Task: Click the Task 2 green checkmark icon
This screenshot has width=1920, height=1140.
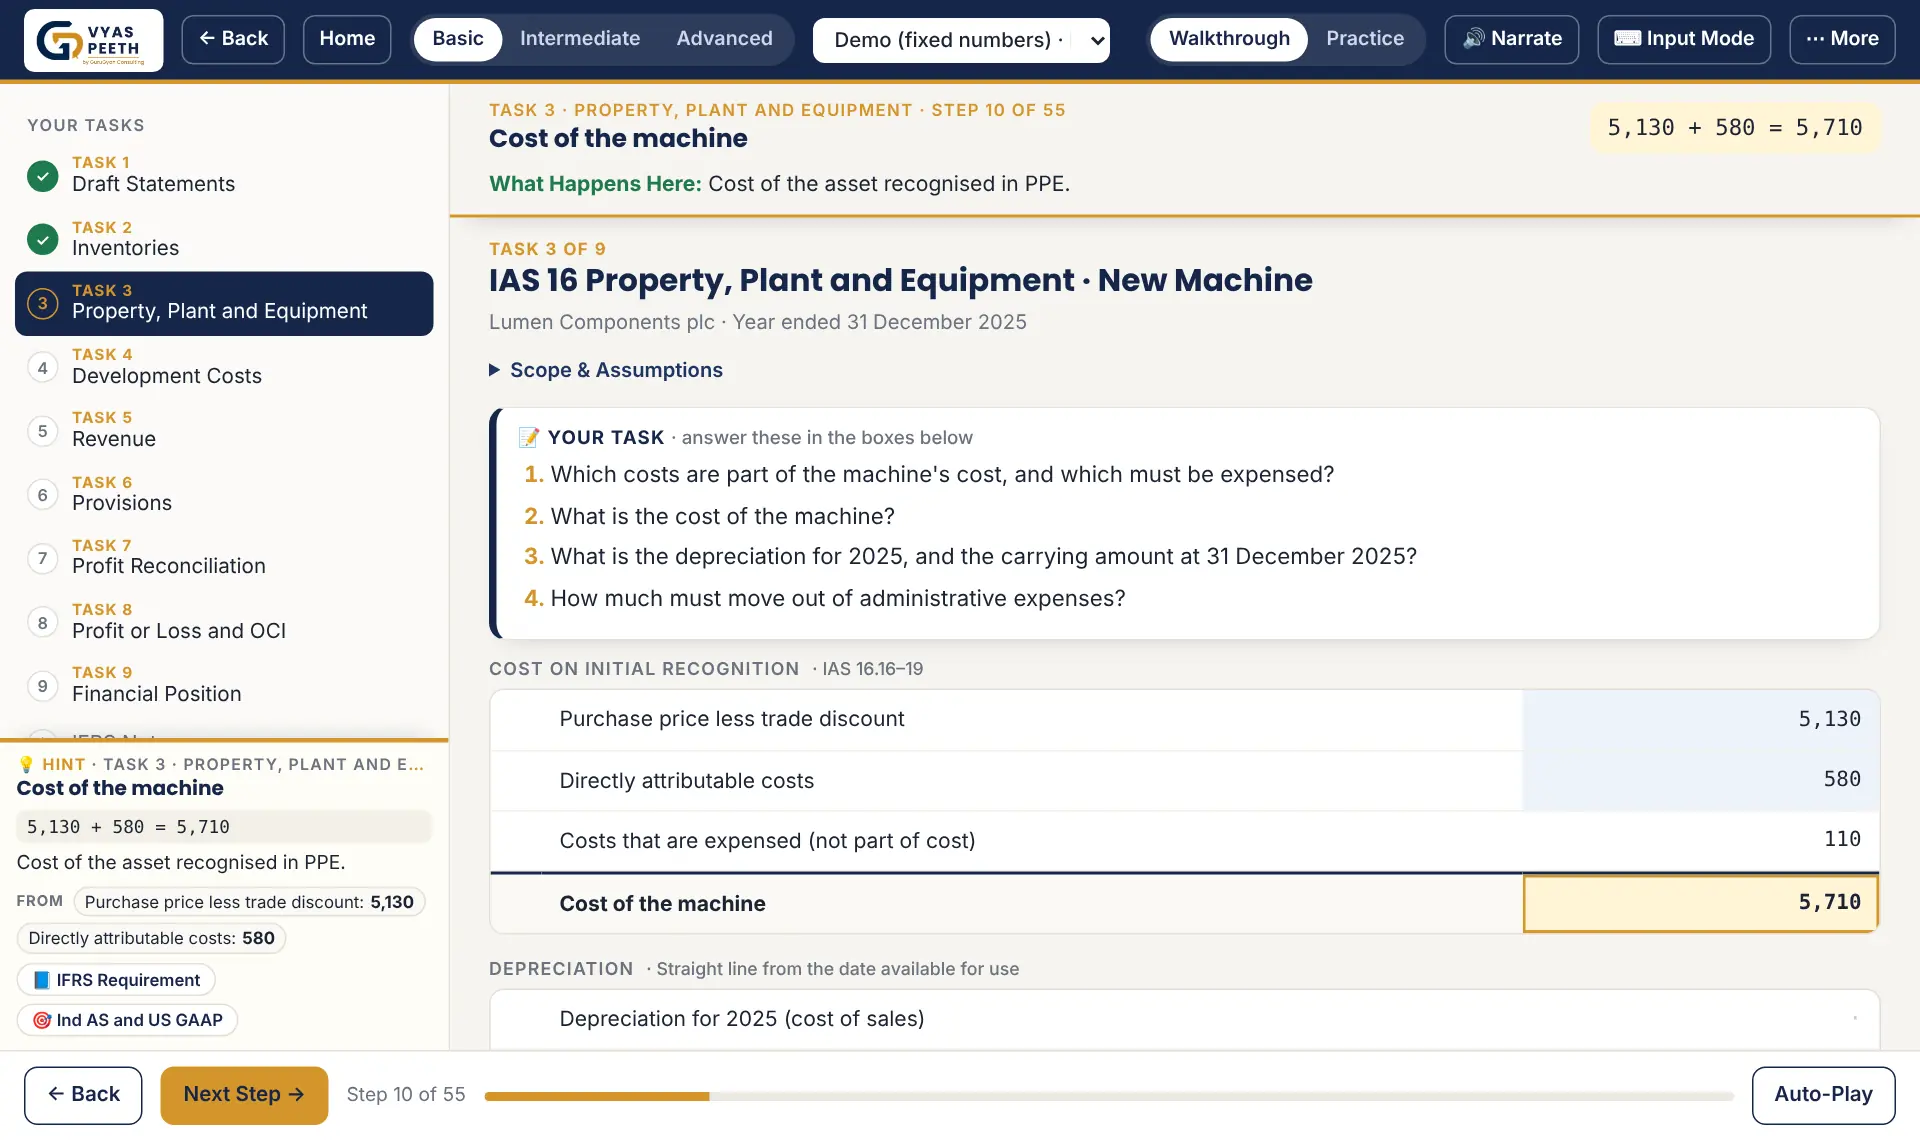Action: [42, 239]
